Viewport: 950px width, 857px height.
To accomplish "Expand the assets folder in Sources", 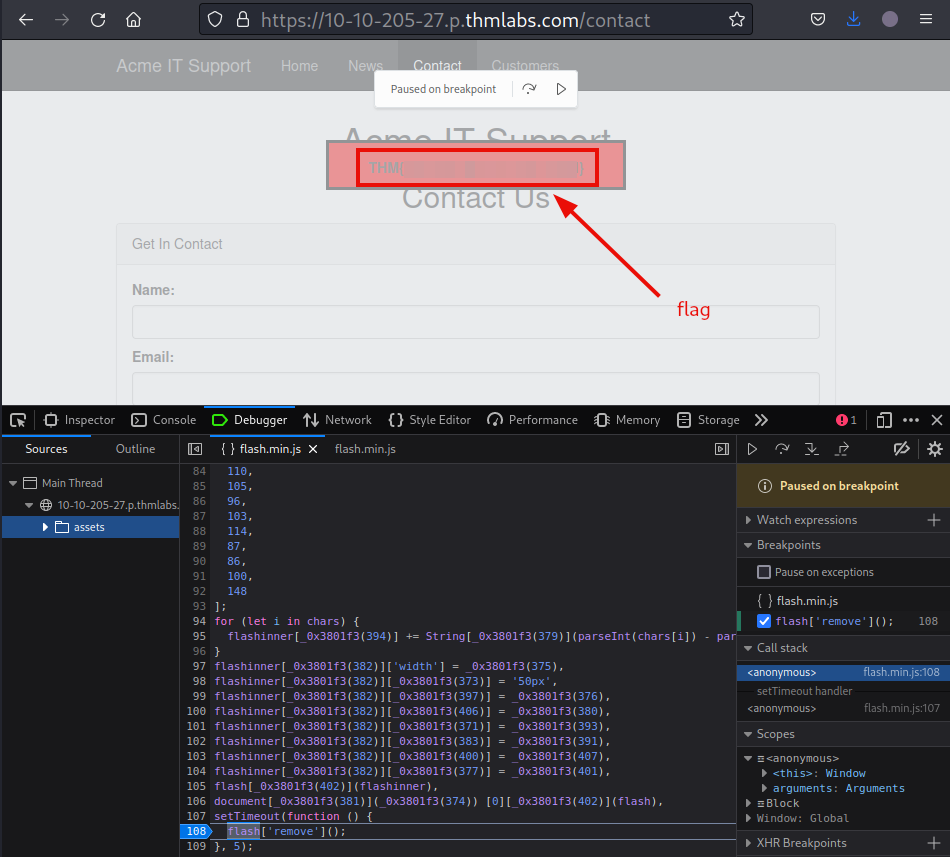I will [x=46, y=527].
